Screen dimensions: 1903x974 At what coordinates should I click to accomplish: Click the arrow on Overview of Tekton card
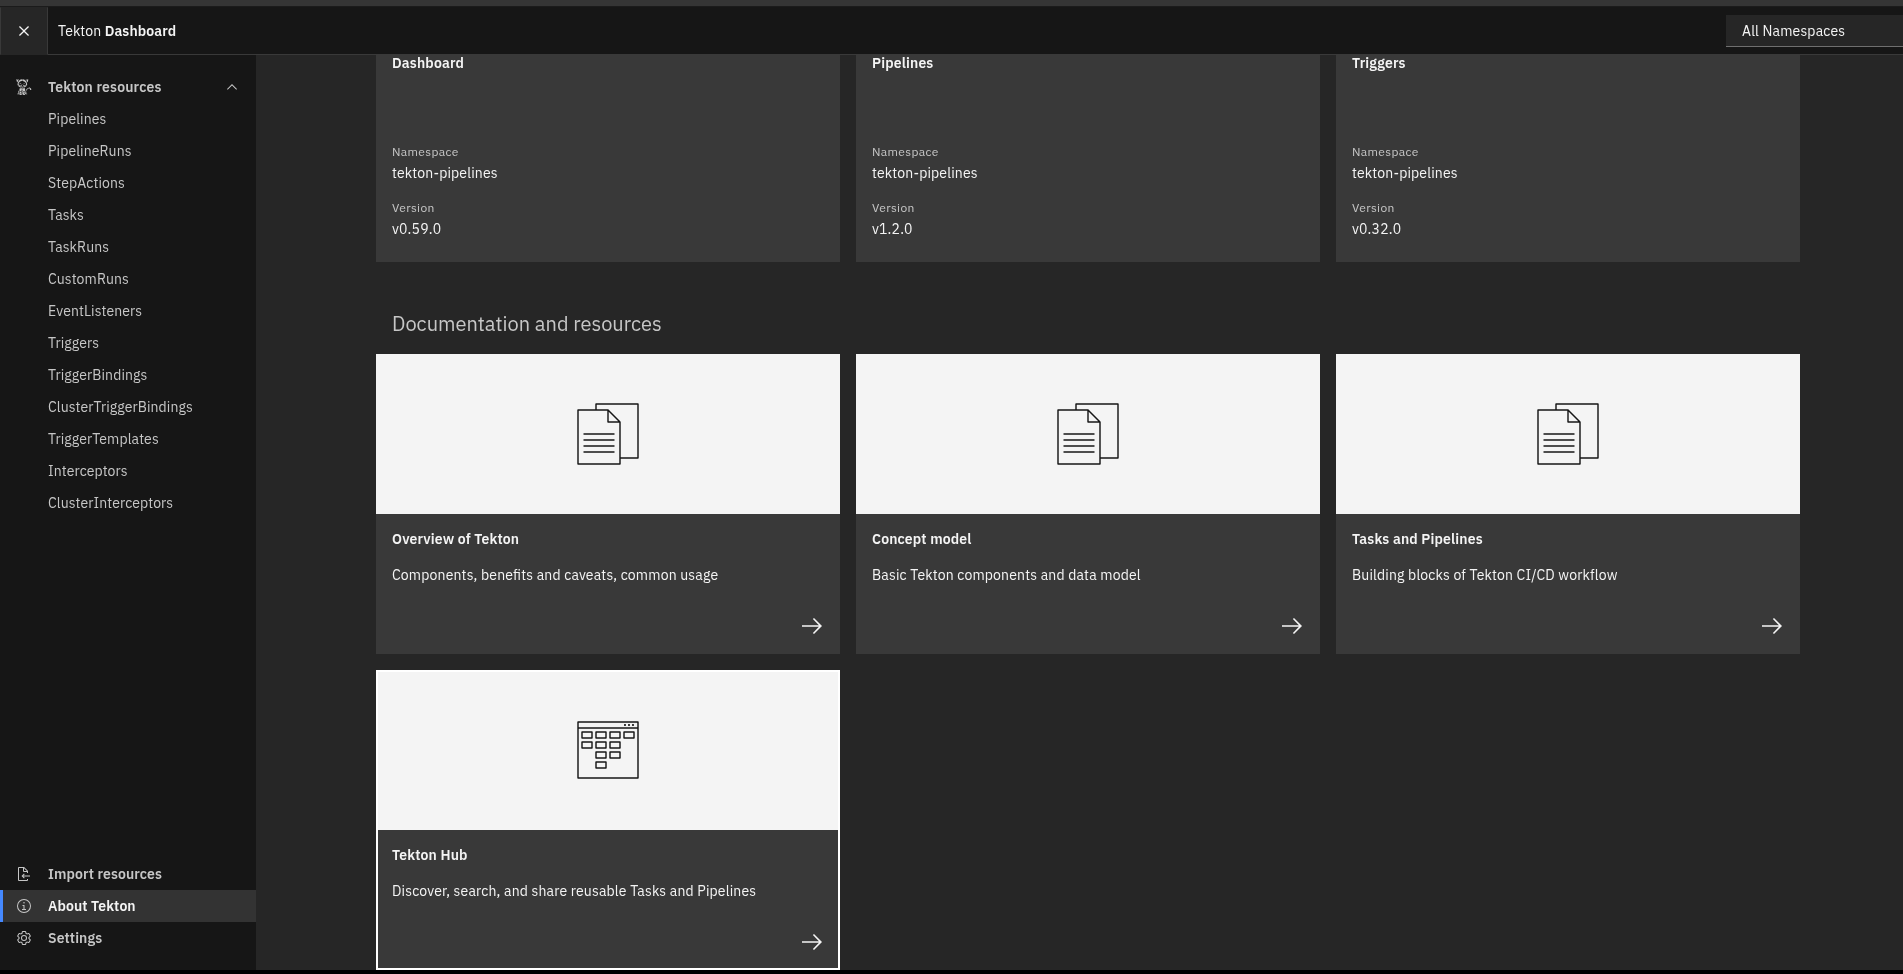[812, 626]
